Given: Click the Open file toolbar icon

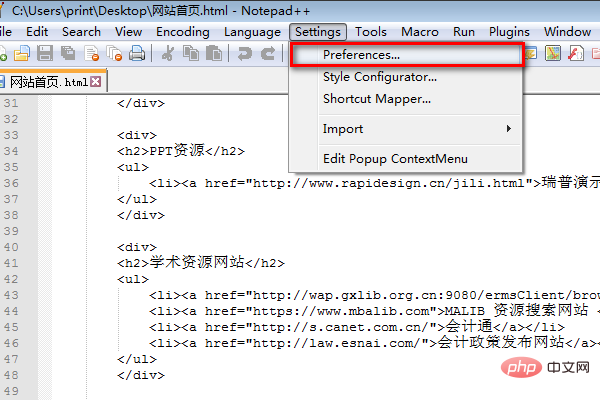Looking at the screenshot, I should pos(22,53).
